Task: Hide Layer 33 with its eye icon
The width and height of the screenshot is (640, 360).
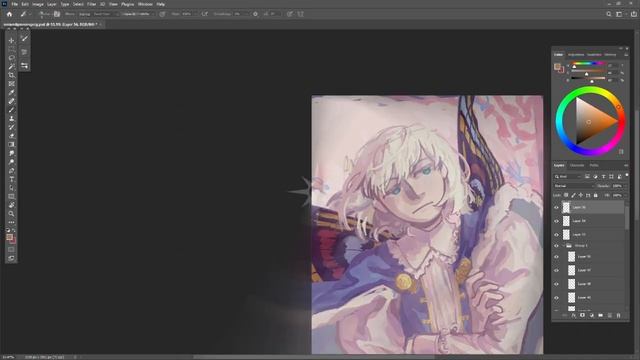Action: tap(556, 235)
